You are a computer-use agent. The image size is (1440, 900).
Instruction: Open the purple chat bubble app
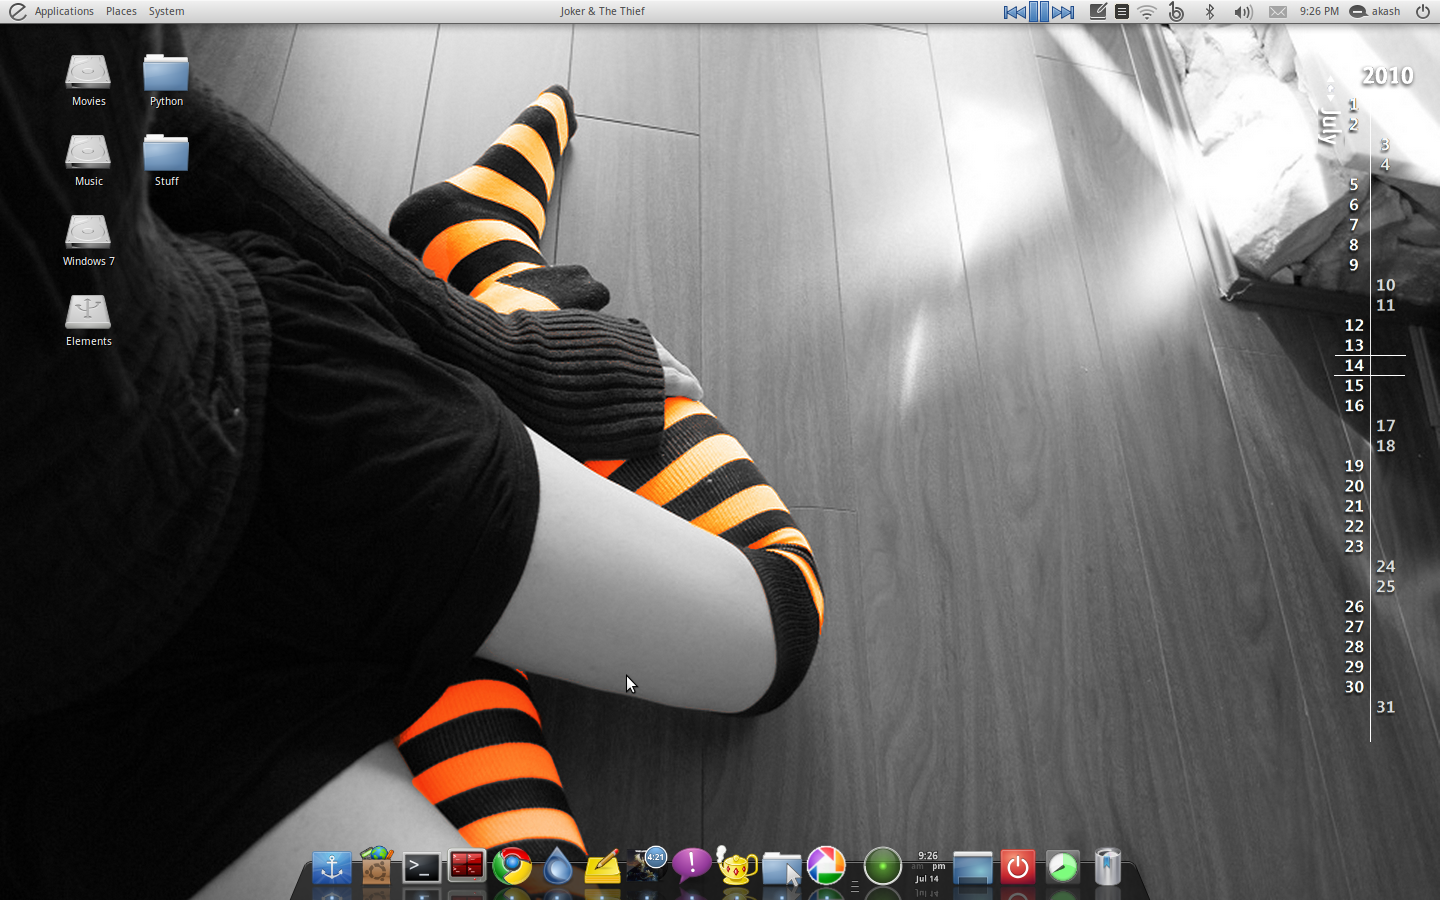tap(691, 865)
